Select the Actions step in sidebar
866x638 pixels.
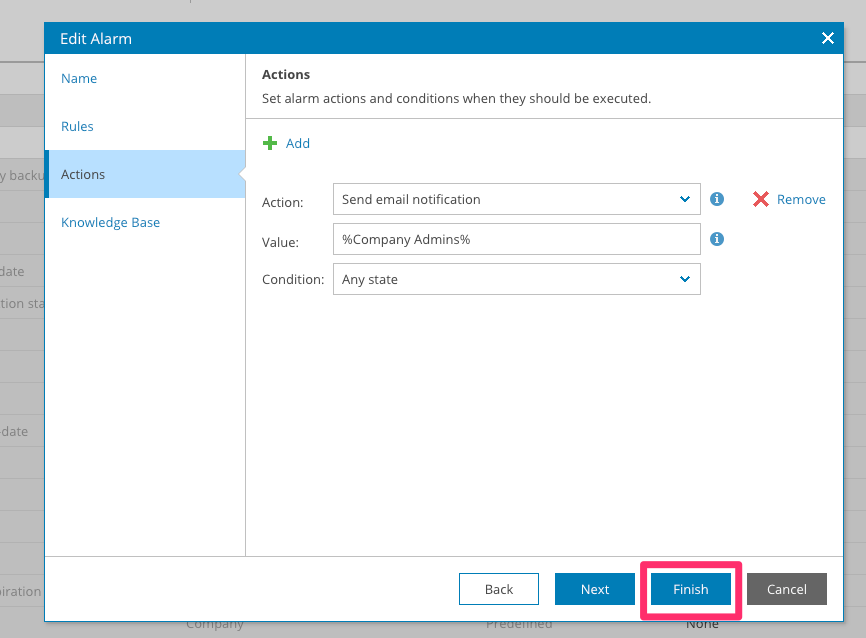(x=83, y=174)
